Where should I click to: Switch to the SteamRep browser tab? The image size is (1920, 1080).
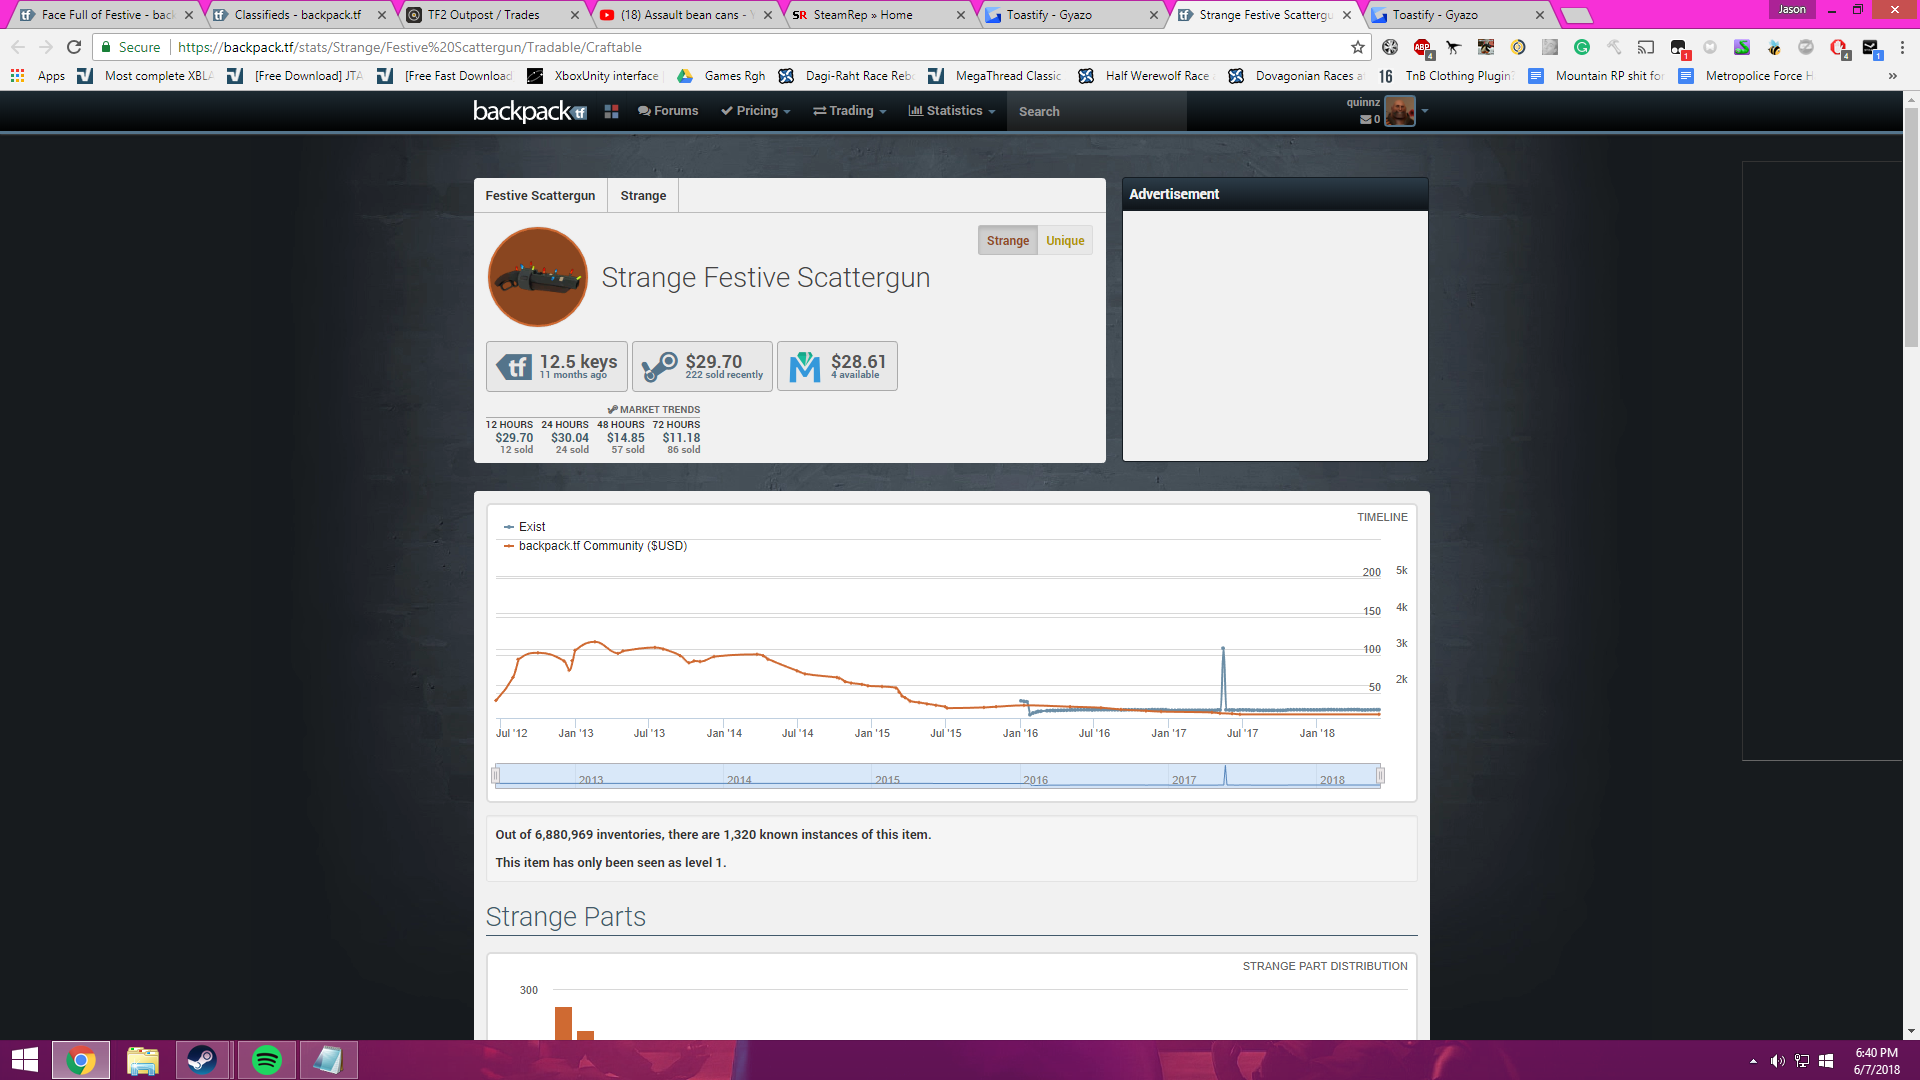point(861,15)
